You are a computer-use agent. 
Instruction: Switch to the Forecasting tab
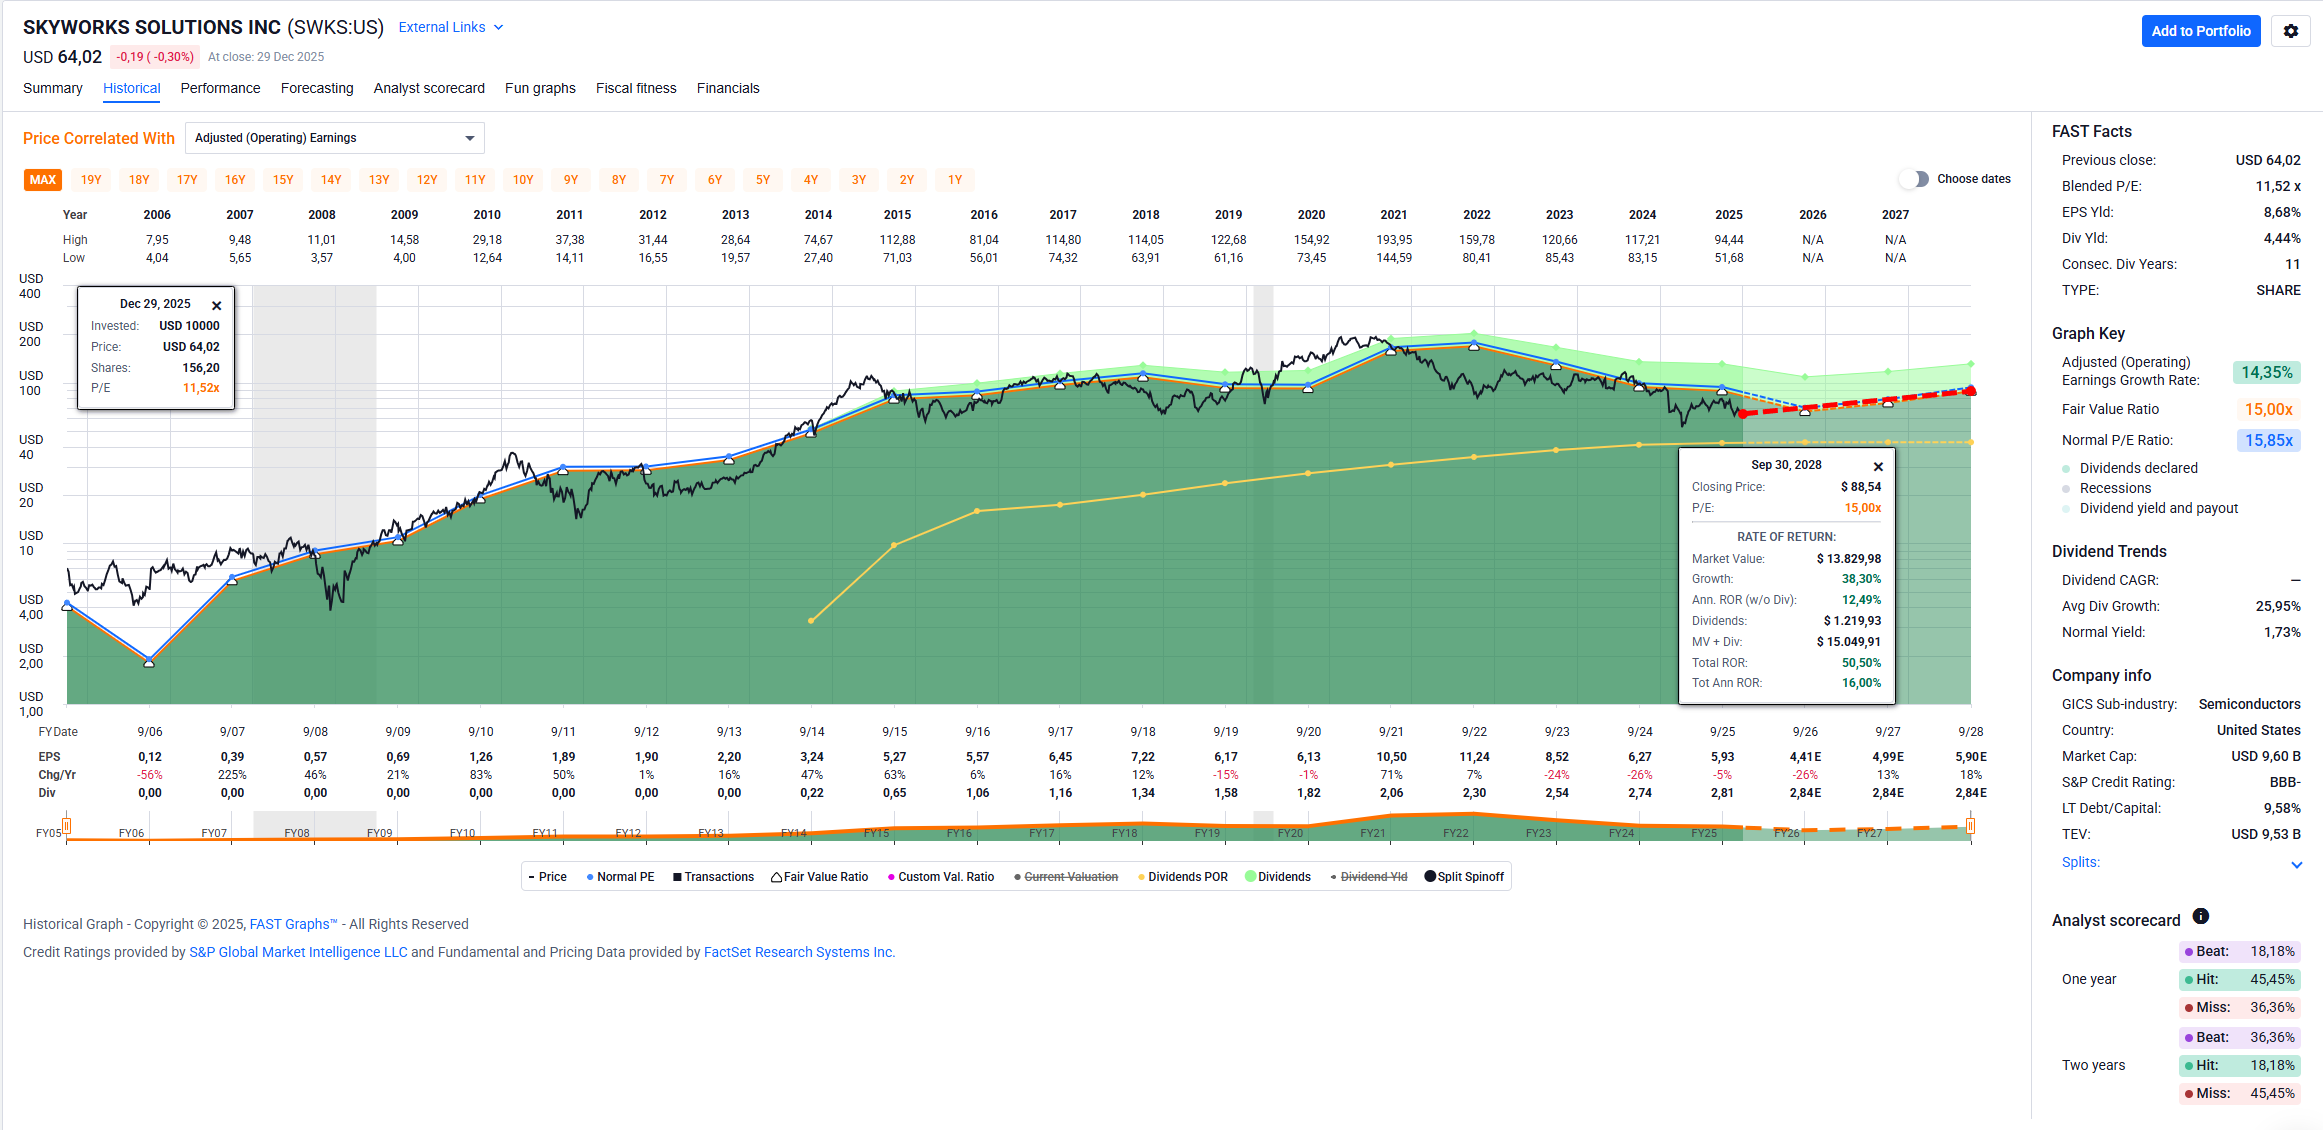[x=317, y=88]
